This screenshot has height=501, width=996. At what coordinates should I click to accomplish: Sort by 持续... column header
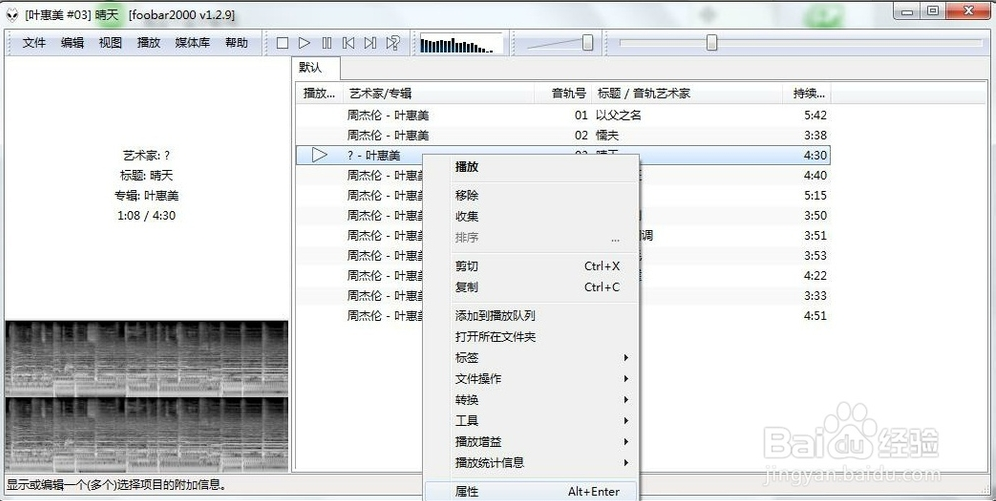807,93
